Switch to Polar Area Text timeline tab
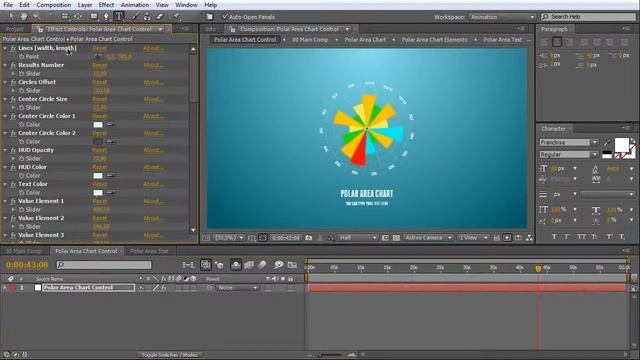640x360 pixels. pyautogui.click(x=149, y=251)
